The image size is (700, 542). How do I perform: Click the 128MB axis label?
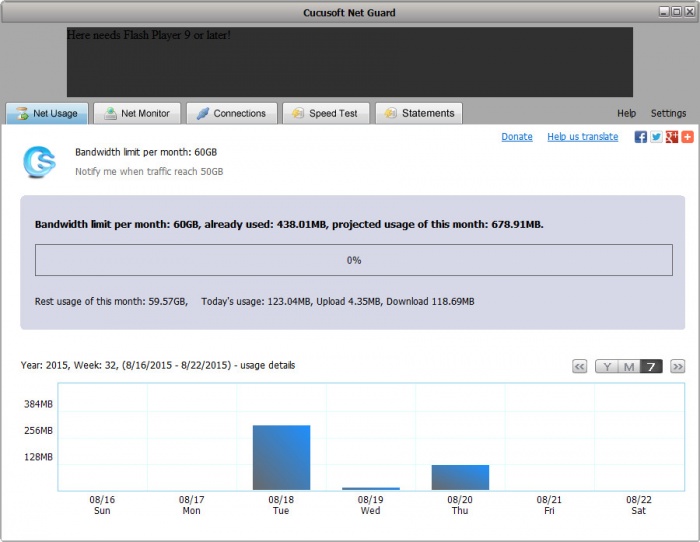click(x=38, y=457)
